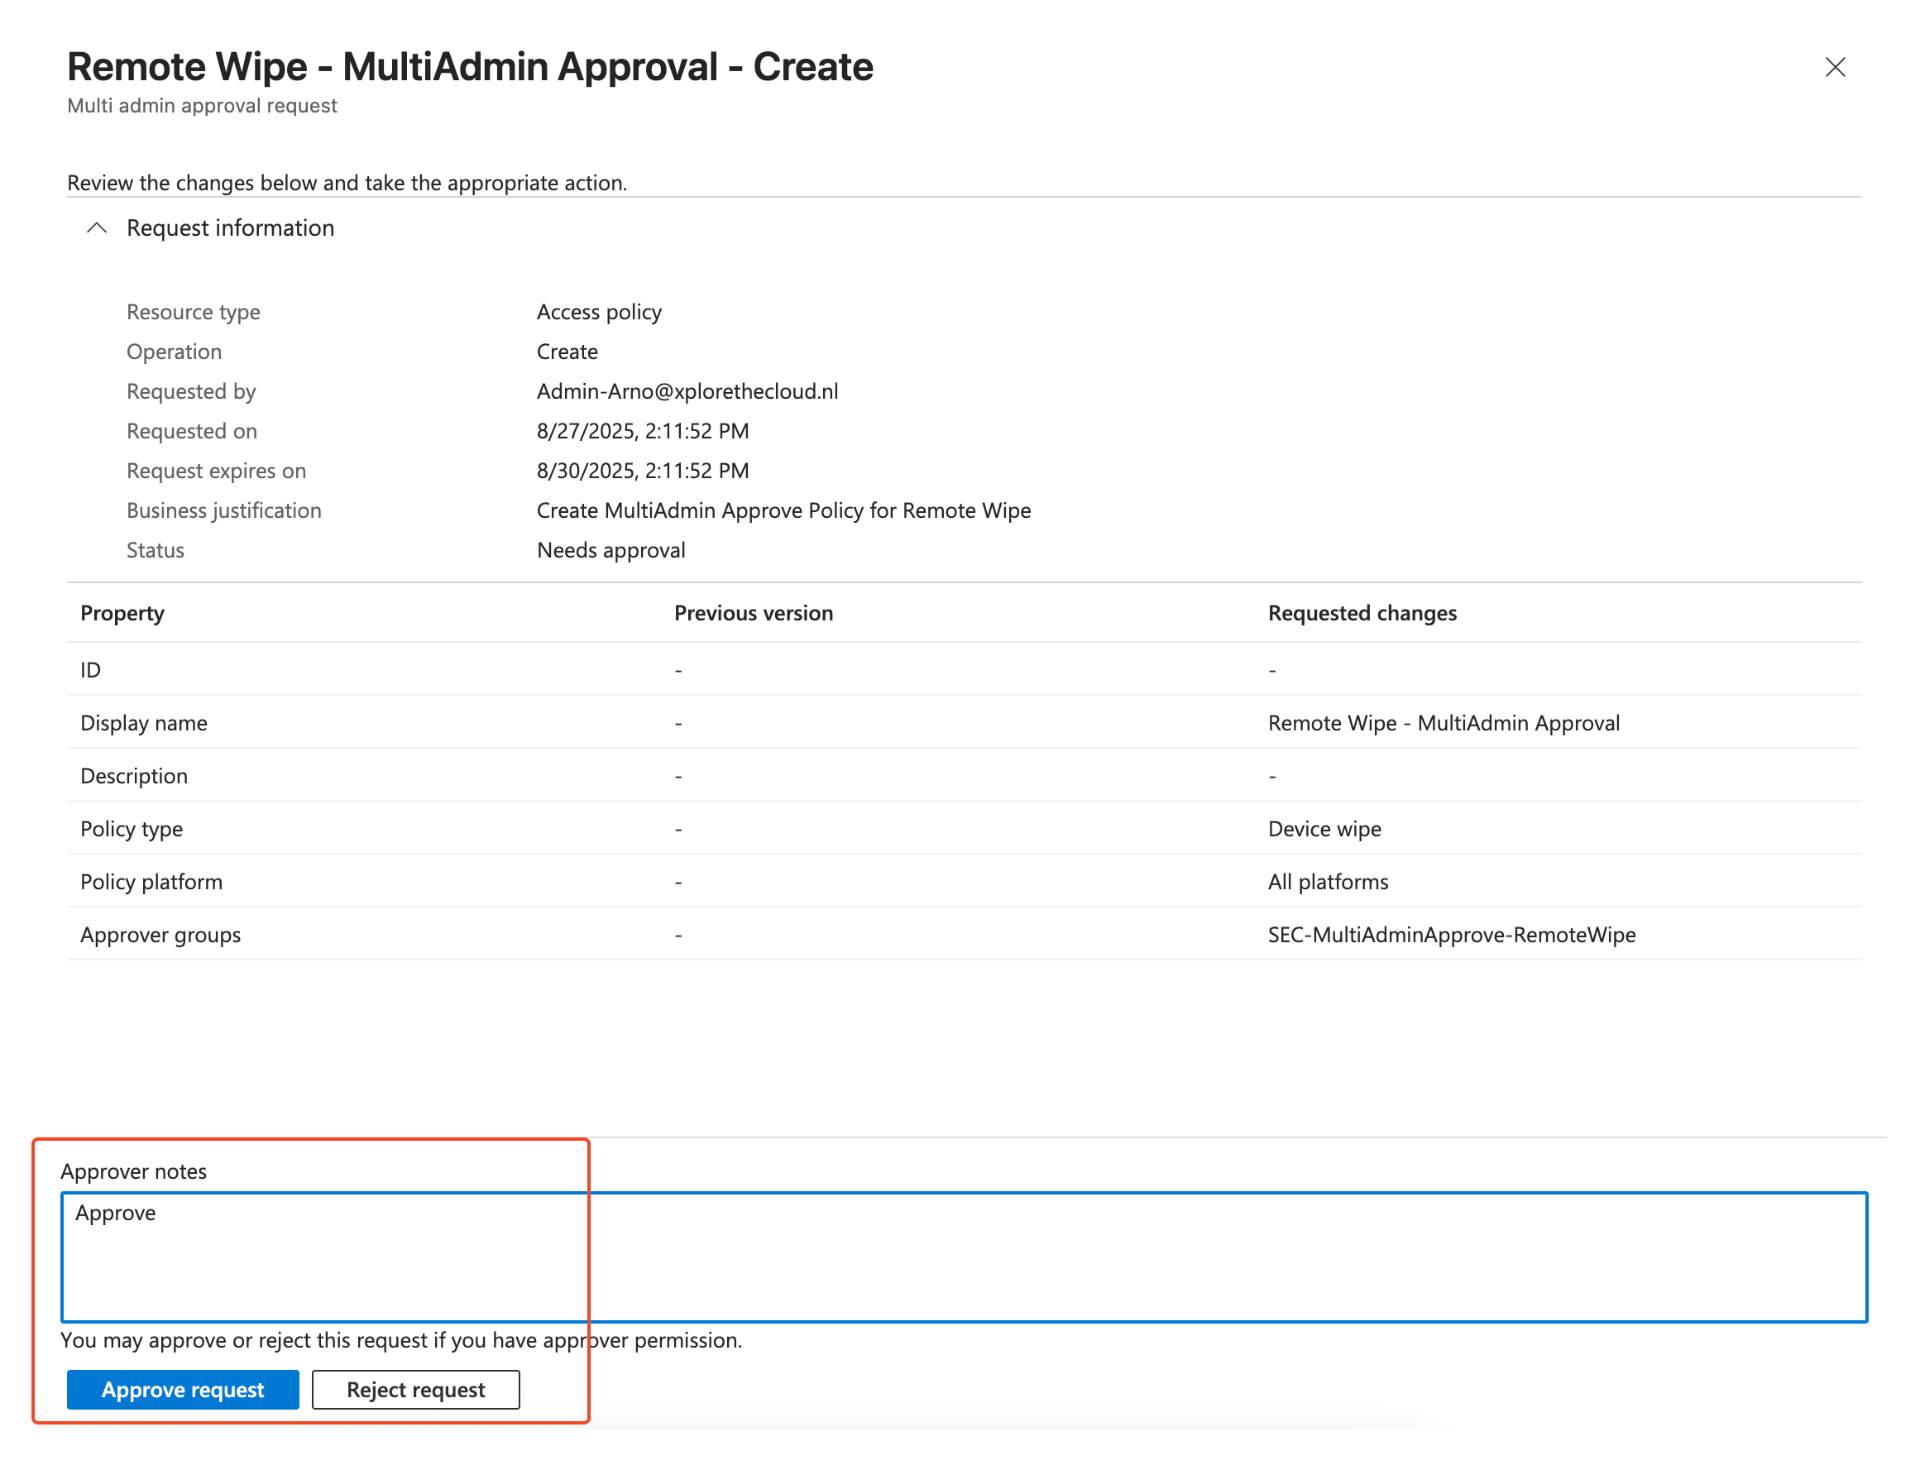Click the Admin-Arno@xplorethecloud.nl requester email
Screen dimensions: 1920x1462
coord(687,391)
